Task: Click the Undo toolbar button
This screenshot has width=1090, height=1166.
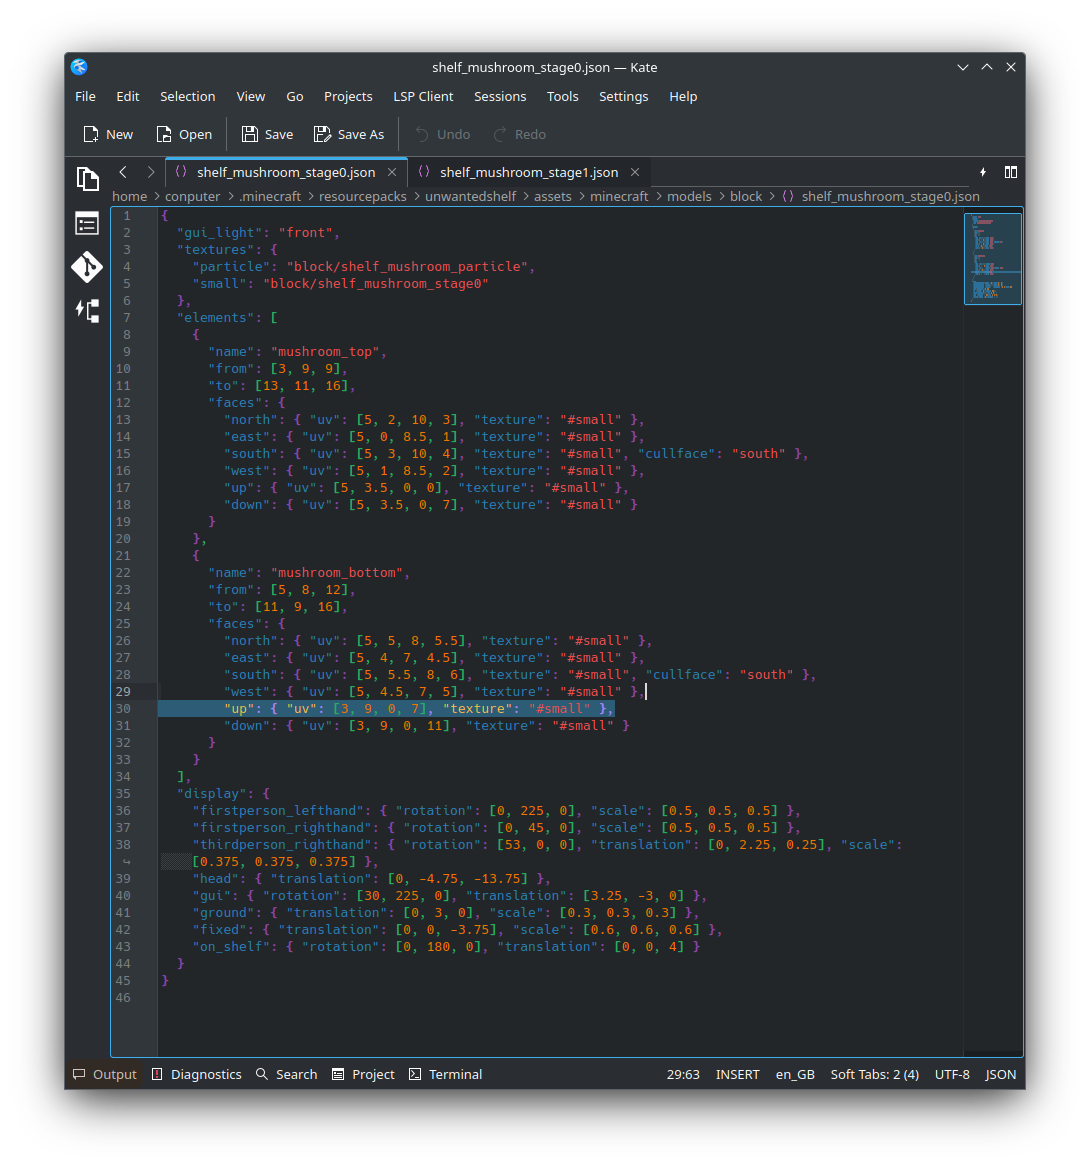Action: (x=442, y=135)
